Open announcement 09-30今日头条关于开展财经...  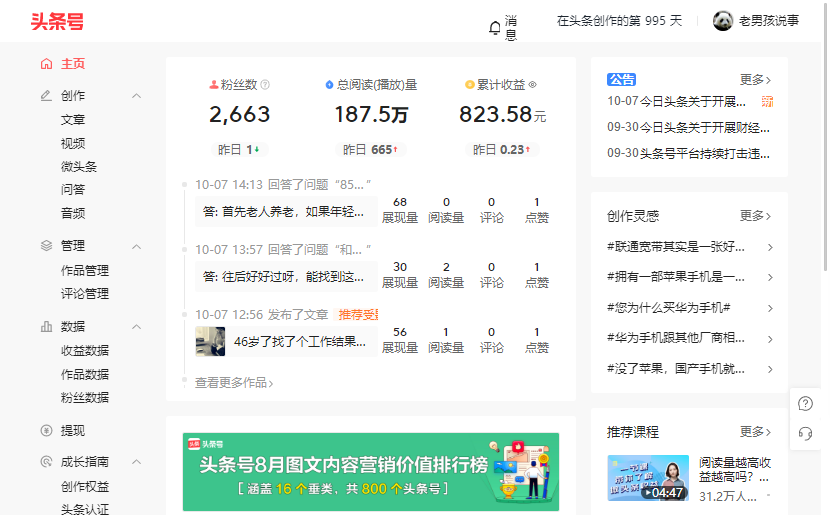pos(688,128)
